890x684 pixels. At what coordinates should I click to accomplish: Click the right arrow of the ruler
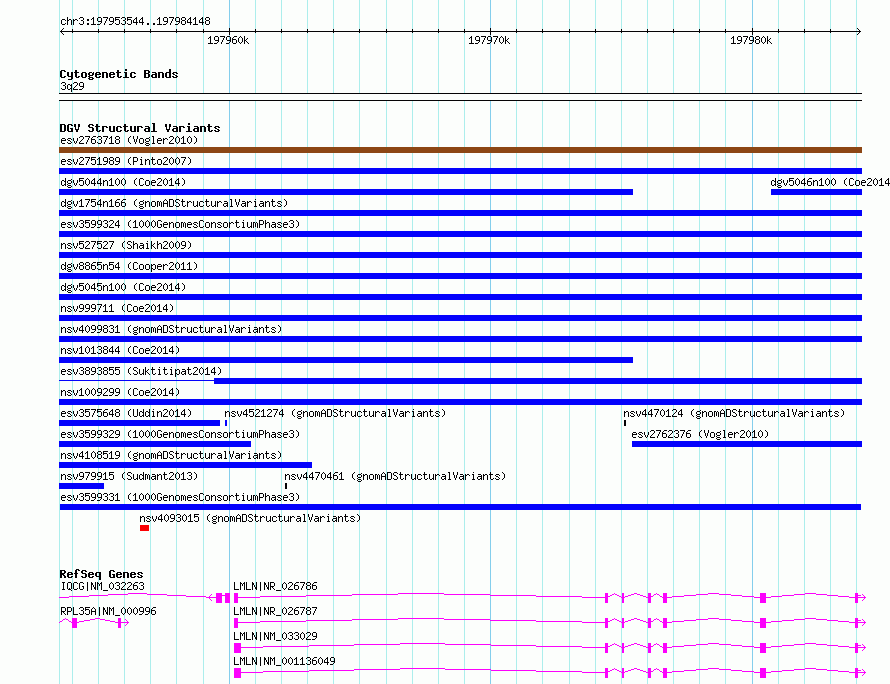pyautogui.click(x=858, y=32)
